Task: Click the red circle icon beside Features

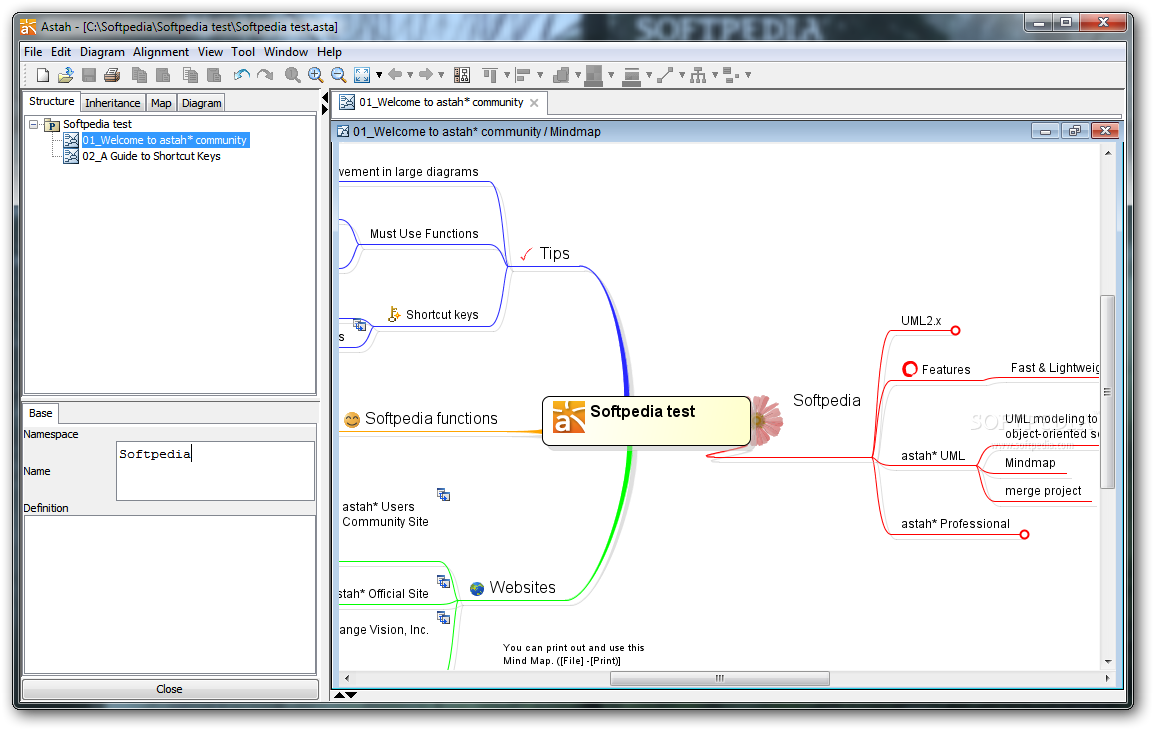Action: coord(910,369)
